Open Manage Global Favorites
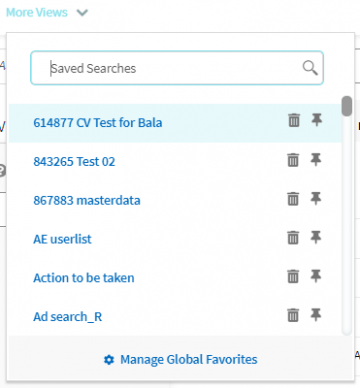The width and height of the screenshot is (360, 388). 189,359
